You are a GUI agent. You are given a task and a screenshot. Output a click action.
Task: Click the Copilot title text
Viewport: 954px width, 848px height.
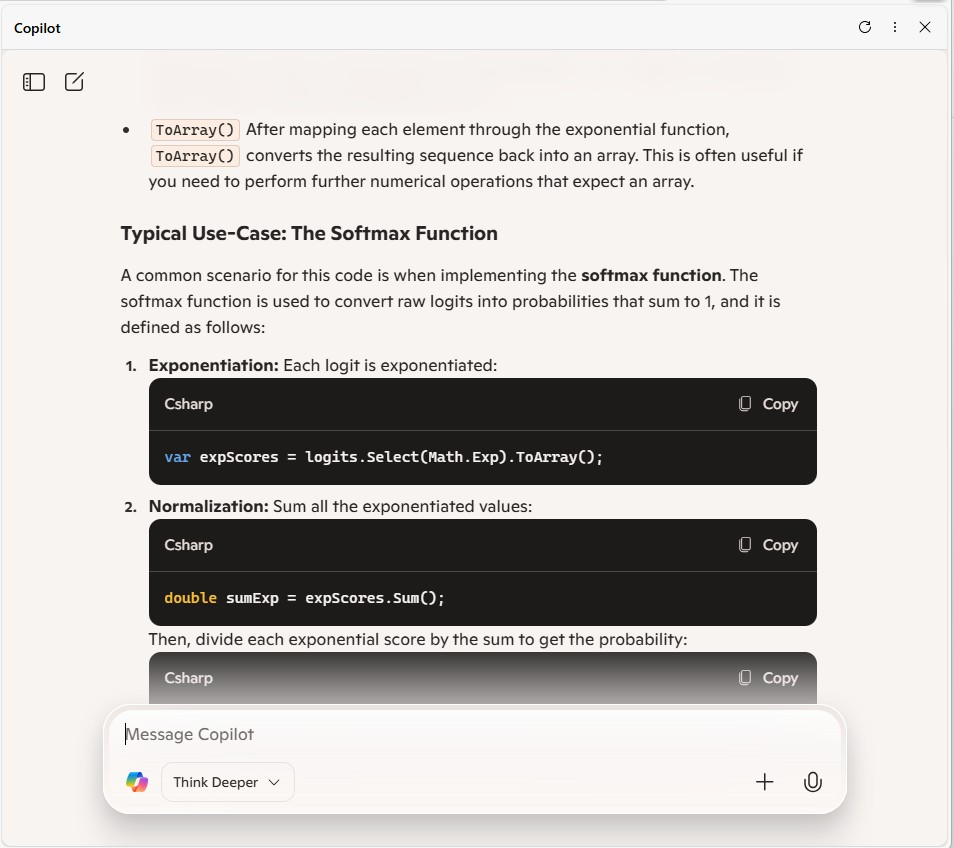tap(37, 28)
